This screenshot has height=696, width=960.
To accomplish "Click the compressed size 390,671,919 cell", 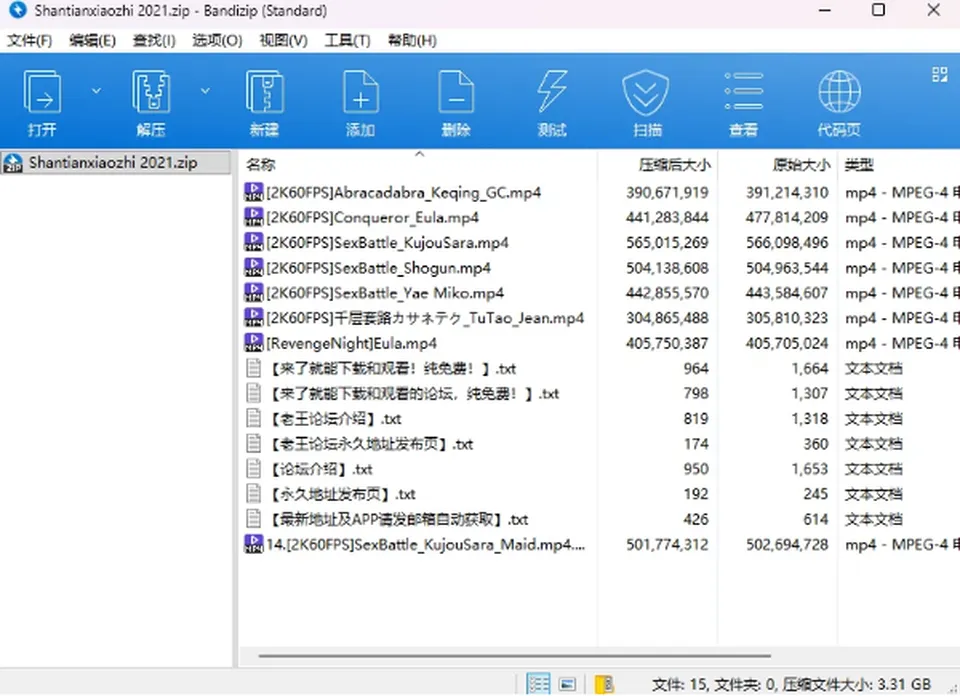I will click(x=667, y=193).
